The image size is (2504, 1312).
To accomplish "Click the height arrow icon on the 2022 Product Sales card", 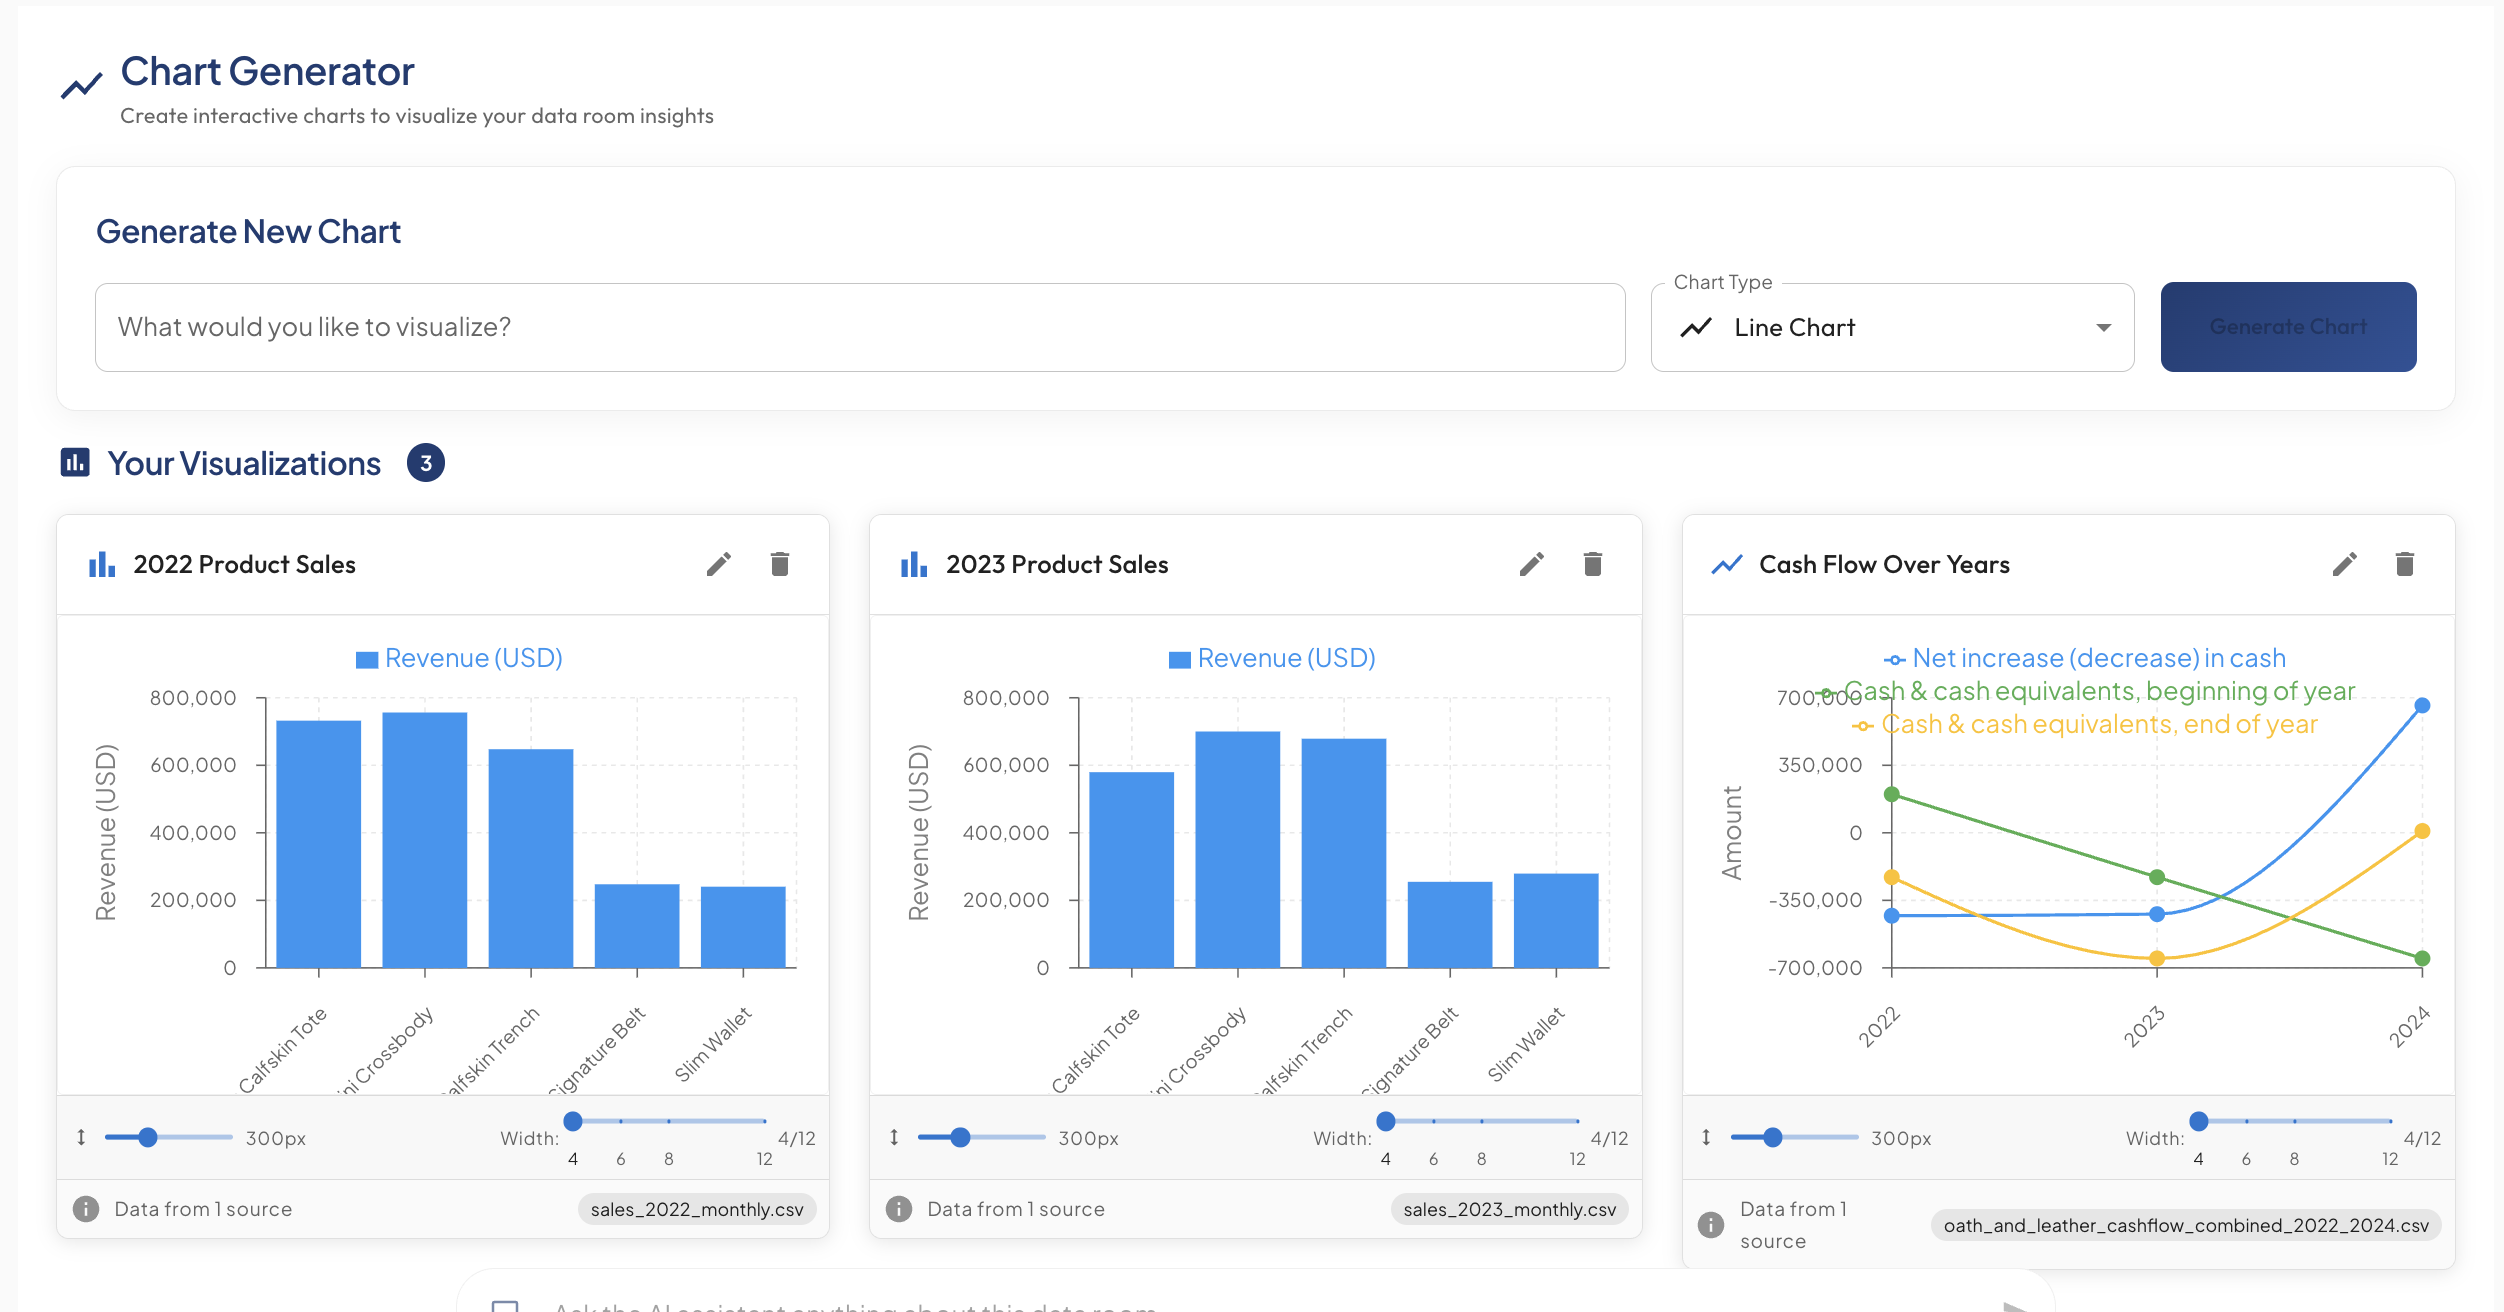I will [x=81, y=1137].
